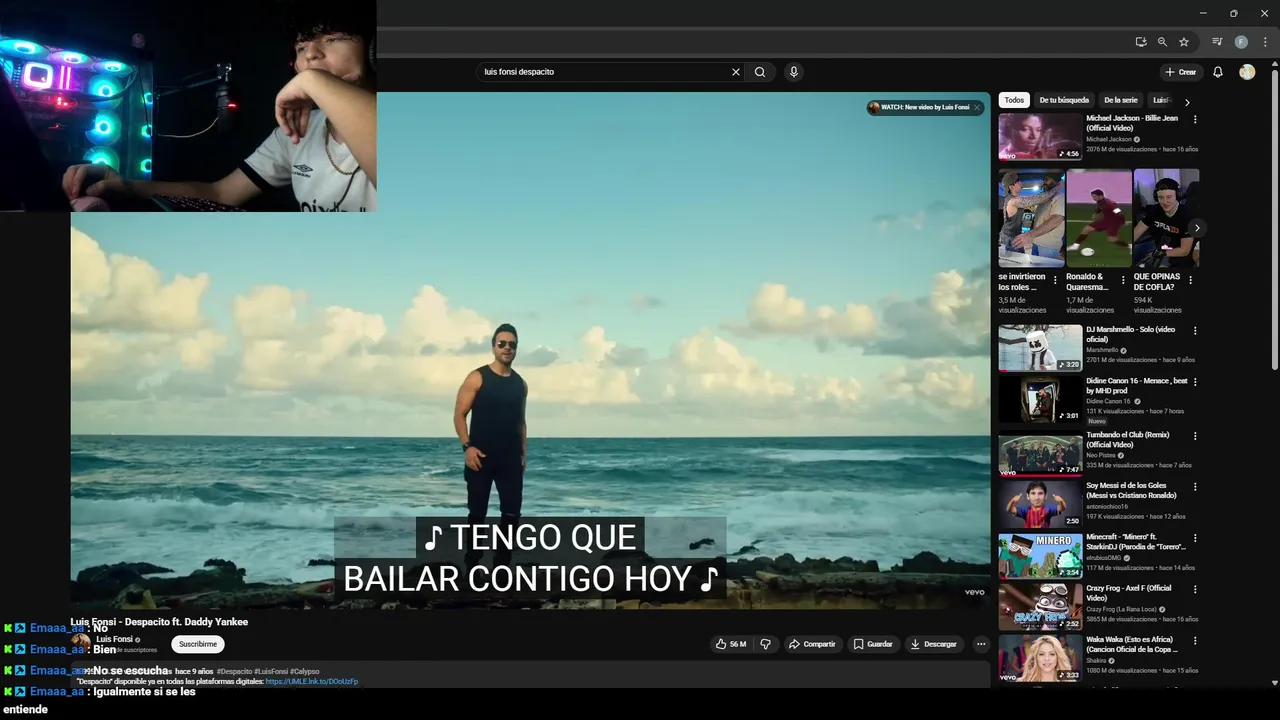
Task: Click title 'Crazy Frog - Axel F (Official Video)'
Action: pyautogui.click(x=1129, y=593)
